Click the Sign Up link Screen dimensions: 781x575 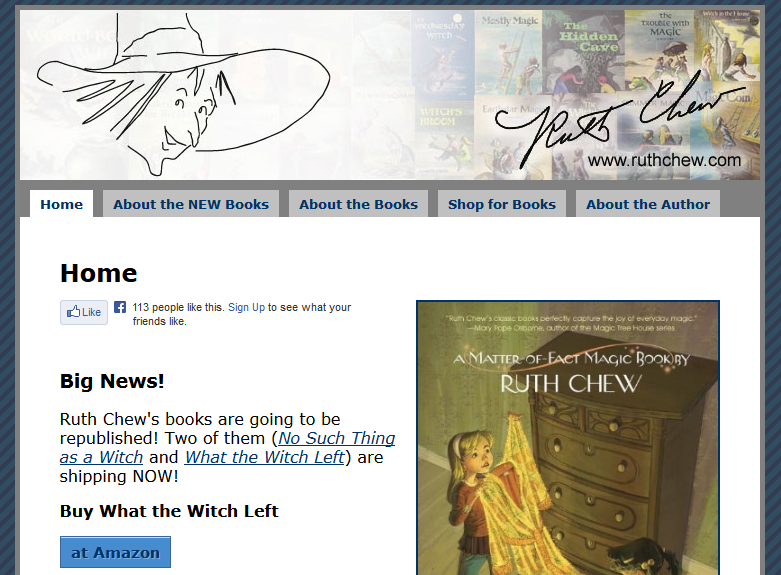(246, 307)
